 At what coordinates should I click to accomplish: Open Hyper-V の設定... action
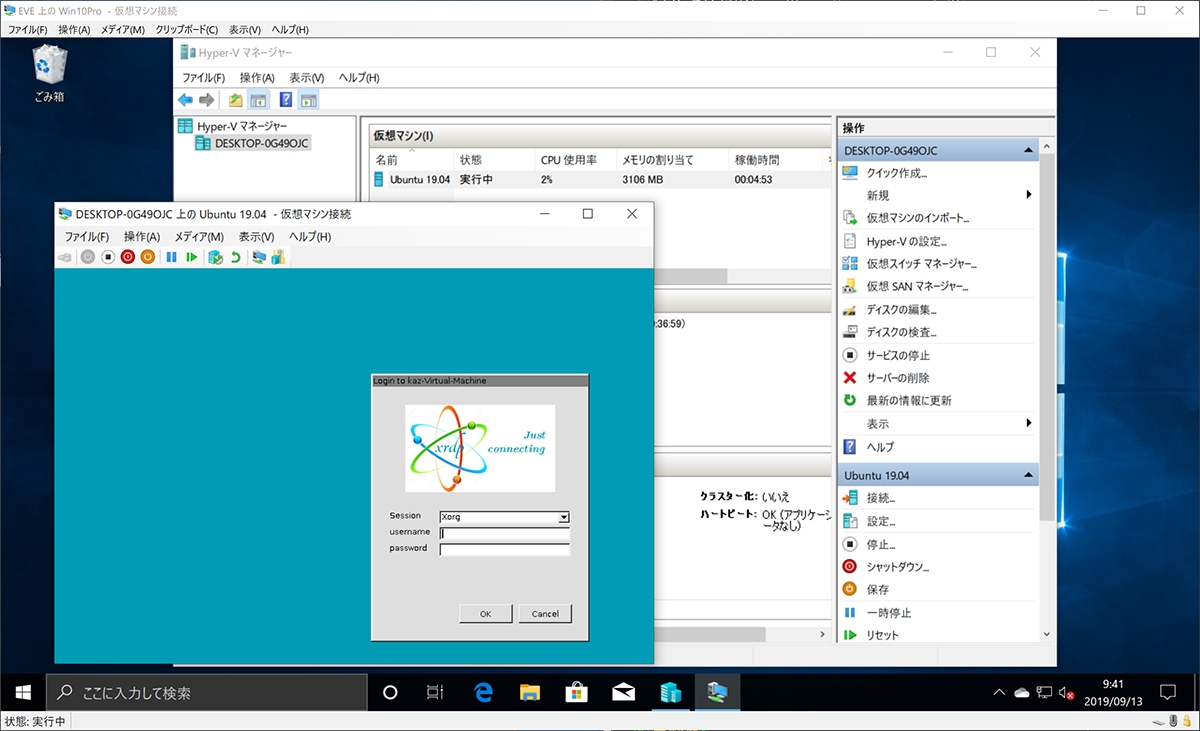(x=906, y=241)
